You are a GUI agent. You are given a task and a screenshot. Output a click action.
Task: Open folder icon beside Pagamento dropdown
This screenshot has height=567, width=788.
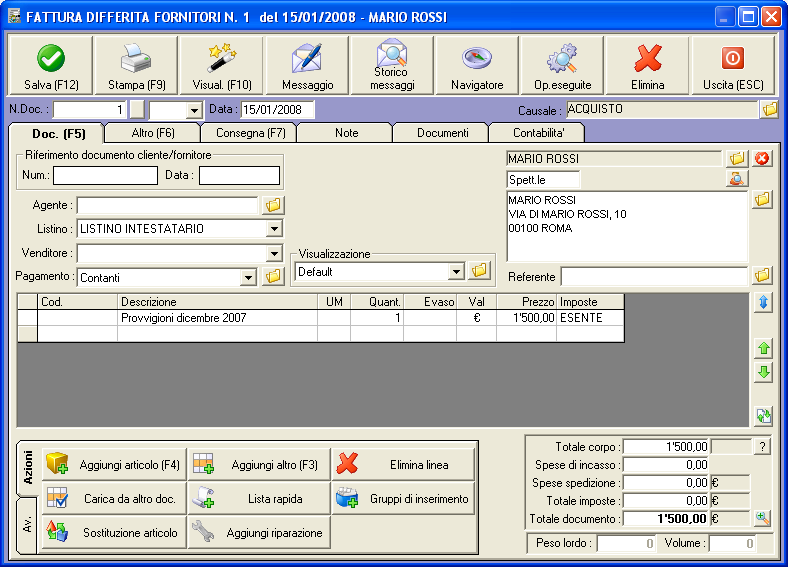[273, 276]
